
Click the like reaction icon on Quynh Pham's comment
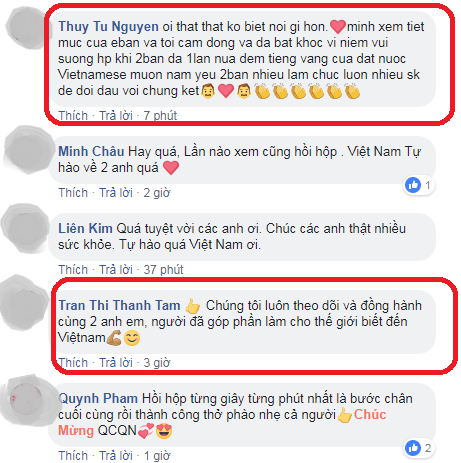click(413, 448)
